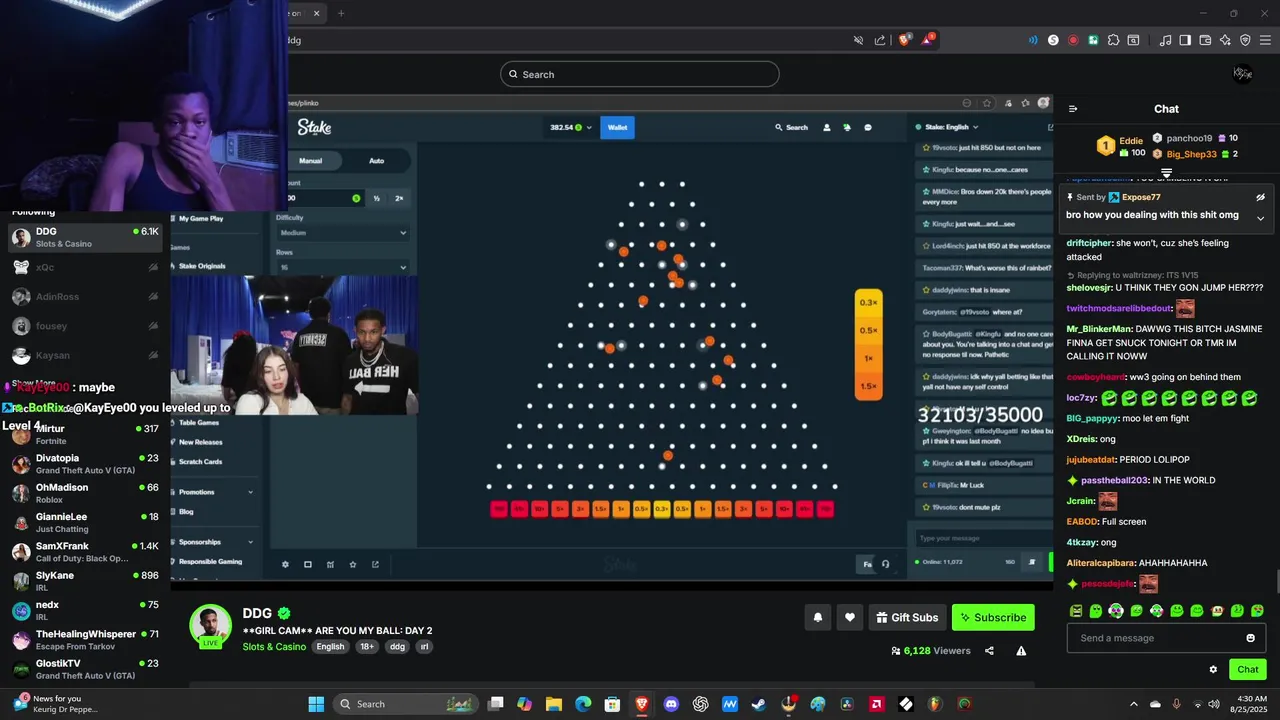Click the ddg stream tag
This screenshot has height=720, width=1280.
pos(397,647)
